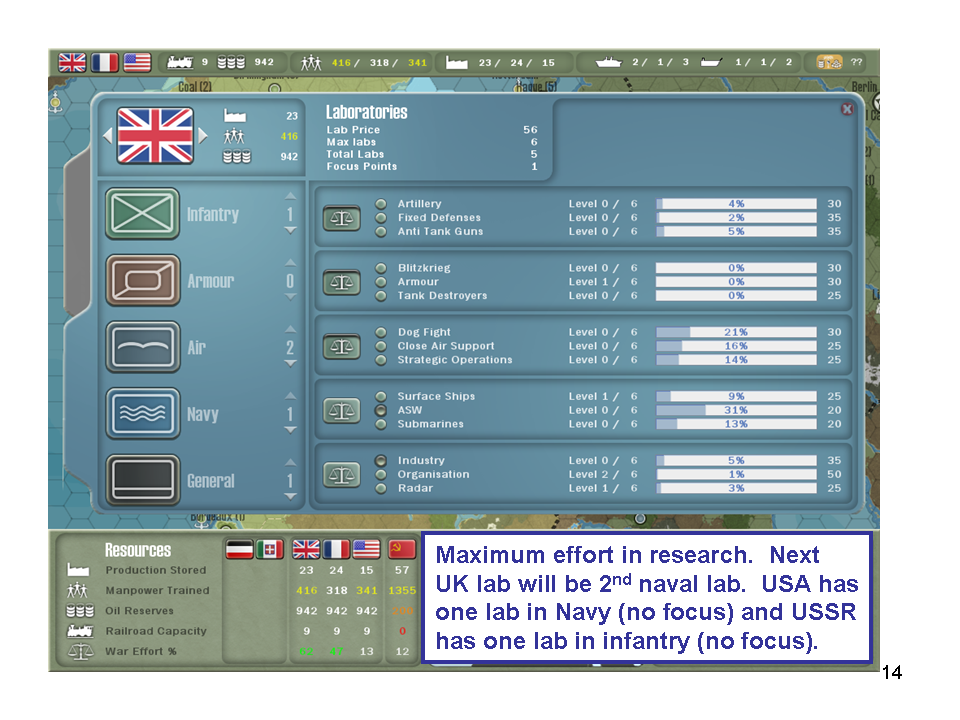
Task: Click the Organisation research label
Action: (433, 474)
